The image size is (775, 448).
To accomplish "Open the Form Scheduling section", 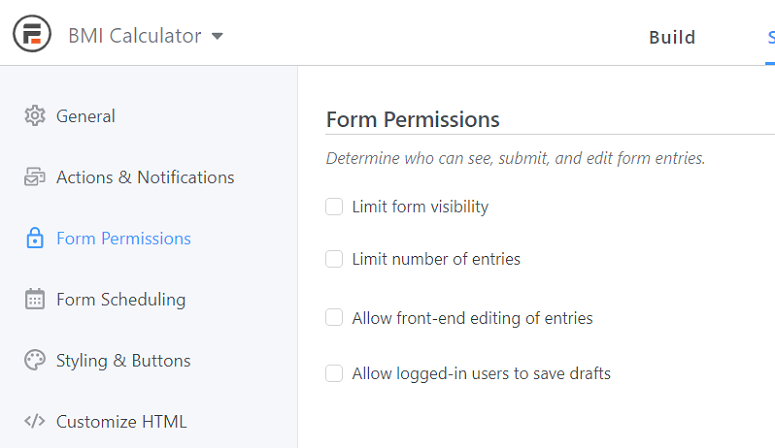I will coord(121,299).
